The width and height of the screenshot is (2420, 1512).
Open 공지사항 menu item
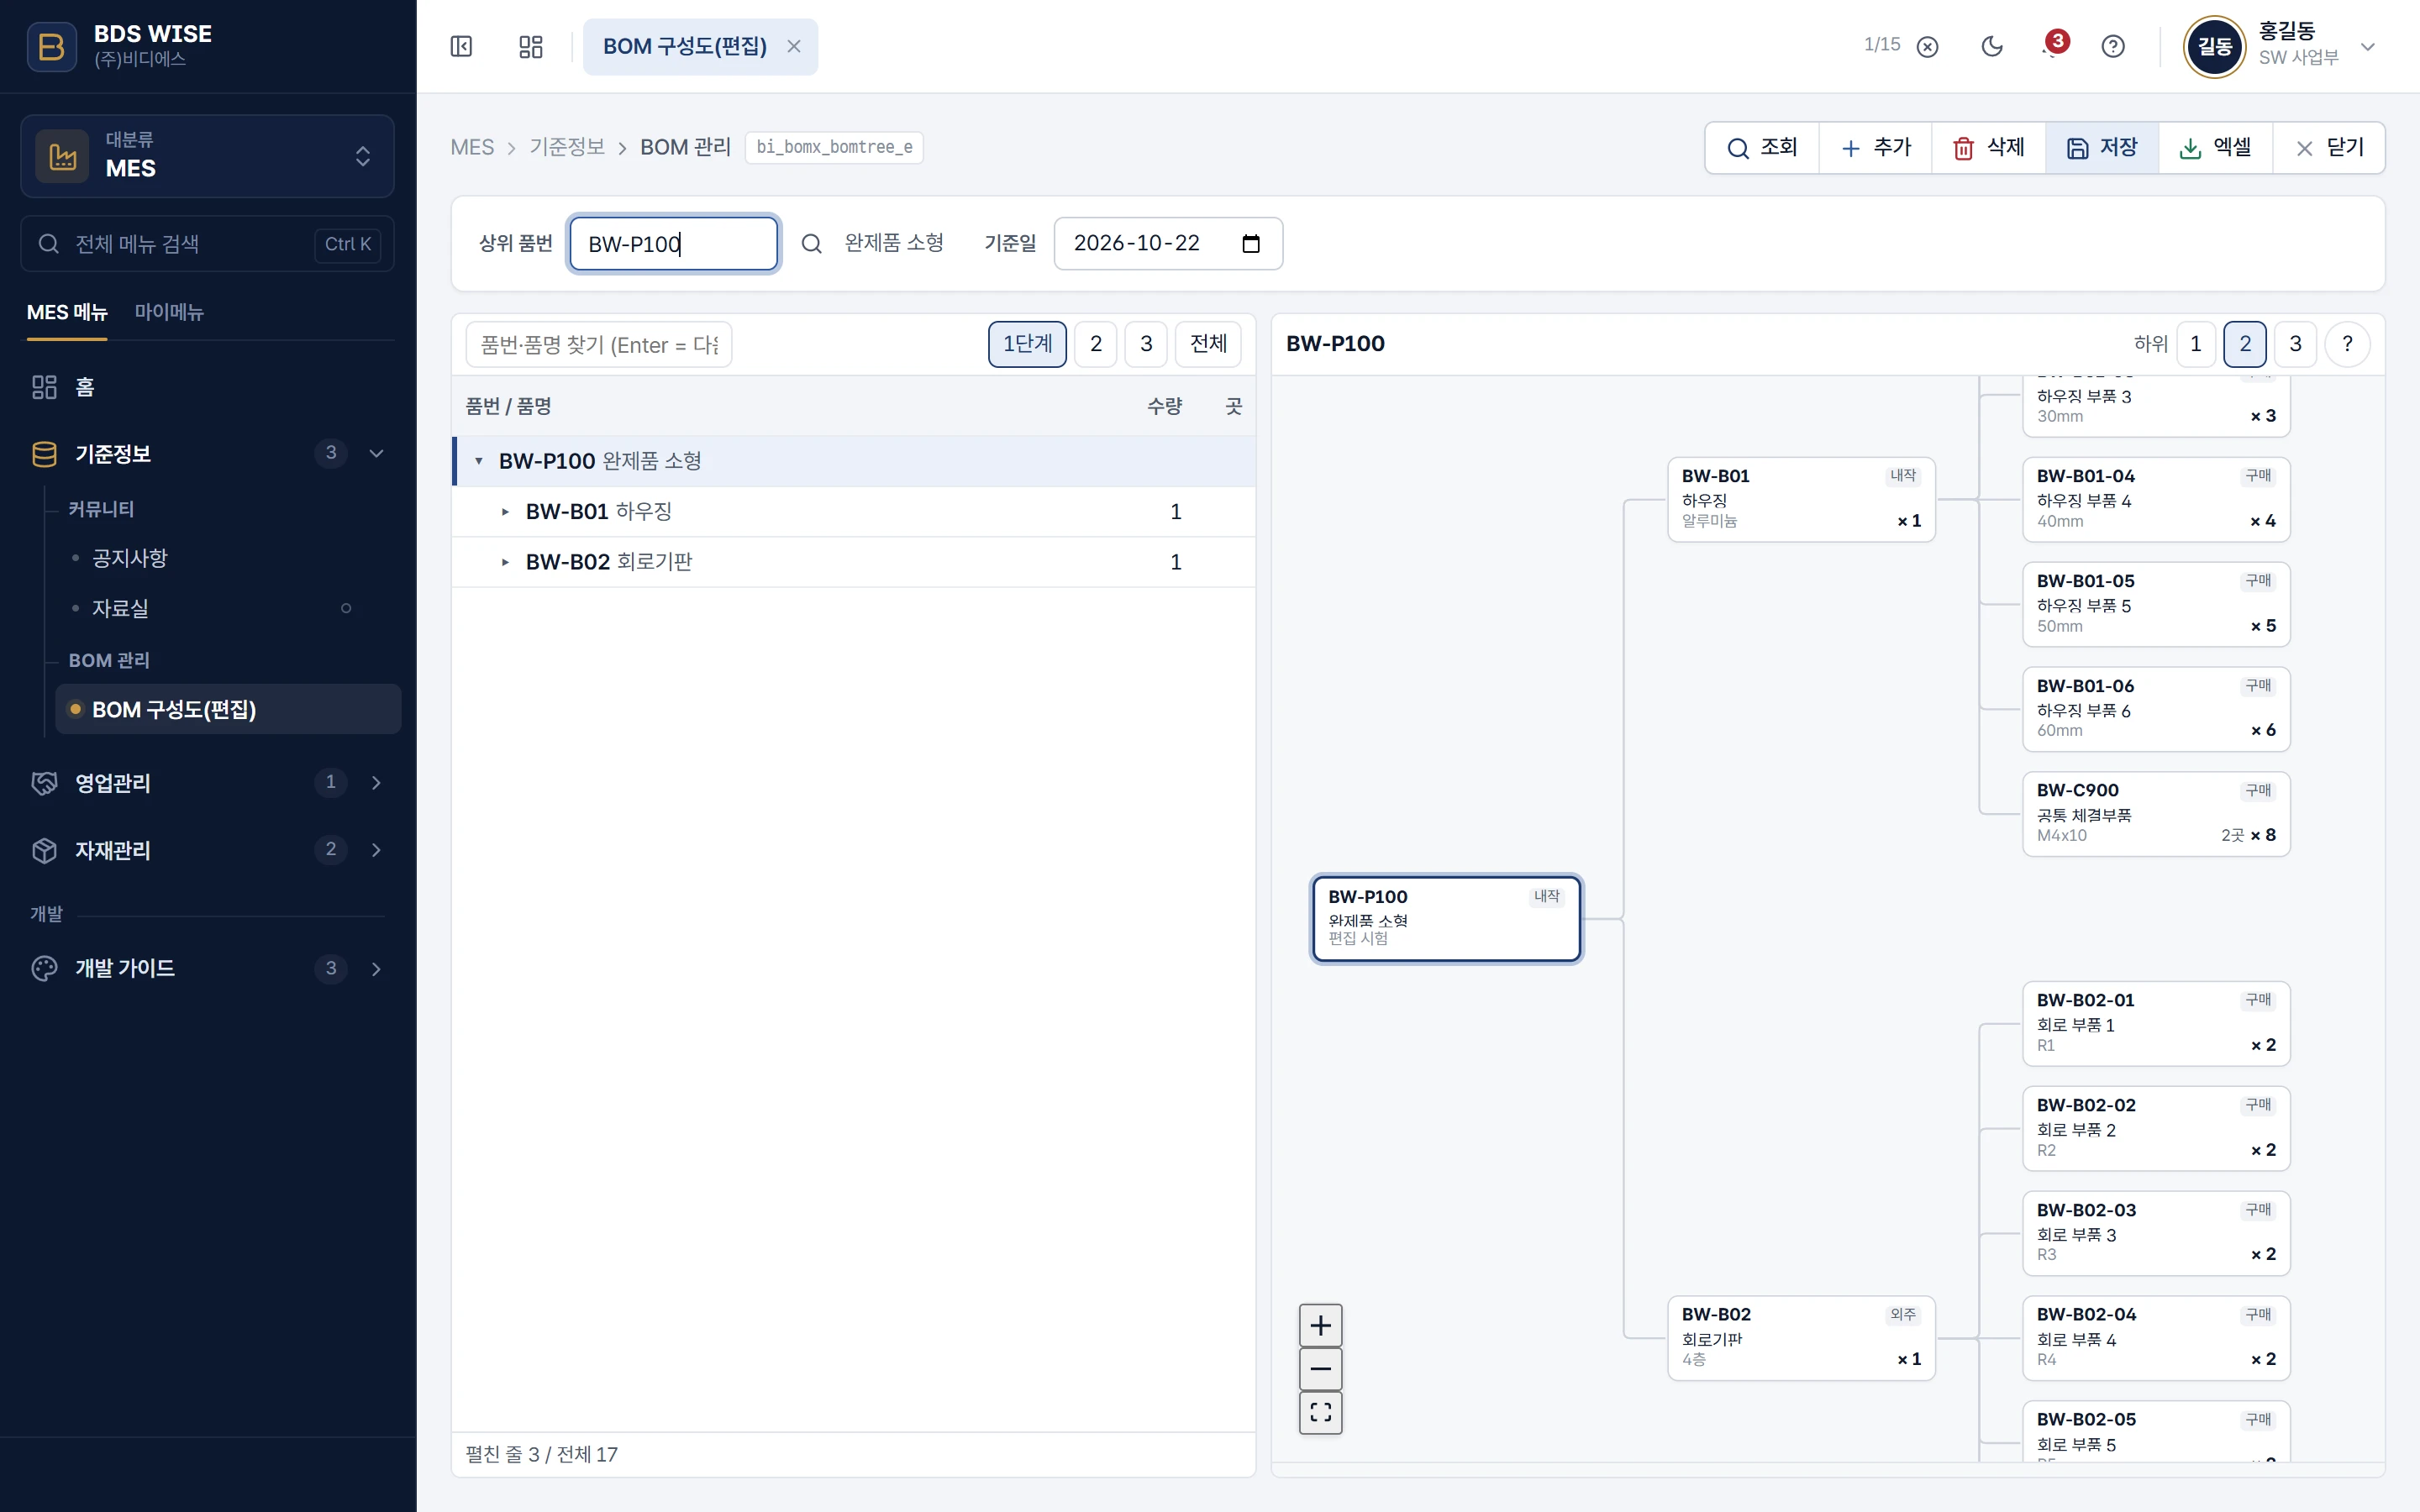click(130, 558)
